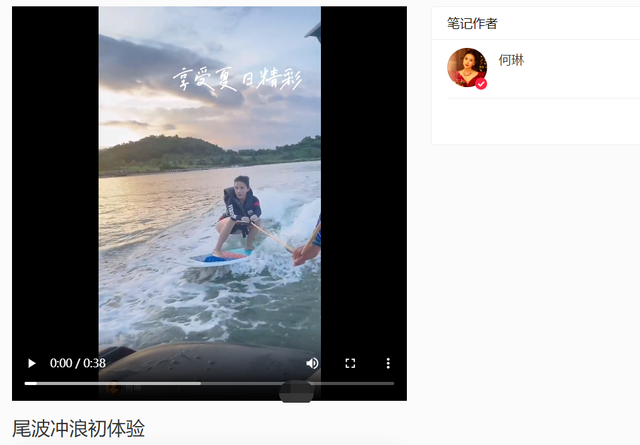
Task: Open the three-dot video options menu
Action: click(388, 363)
